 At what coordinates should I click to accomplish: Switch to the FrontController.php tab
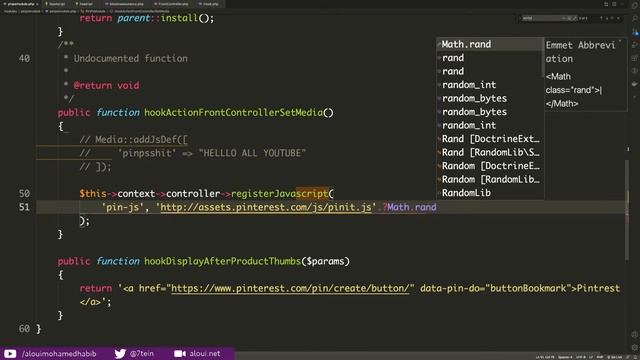pyautogui.click(x=172, y=4)
